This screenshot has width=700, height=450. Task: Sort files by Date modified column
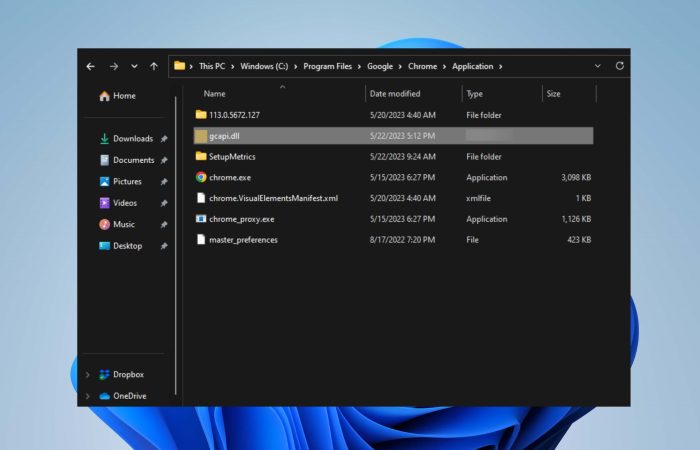[x=395, y=94]
